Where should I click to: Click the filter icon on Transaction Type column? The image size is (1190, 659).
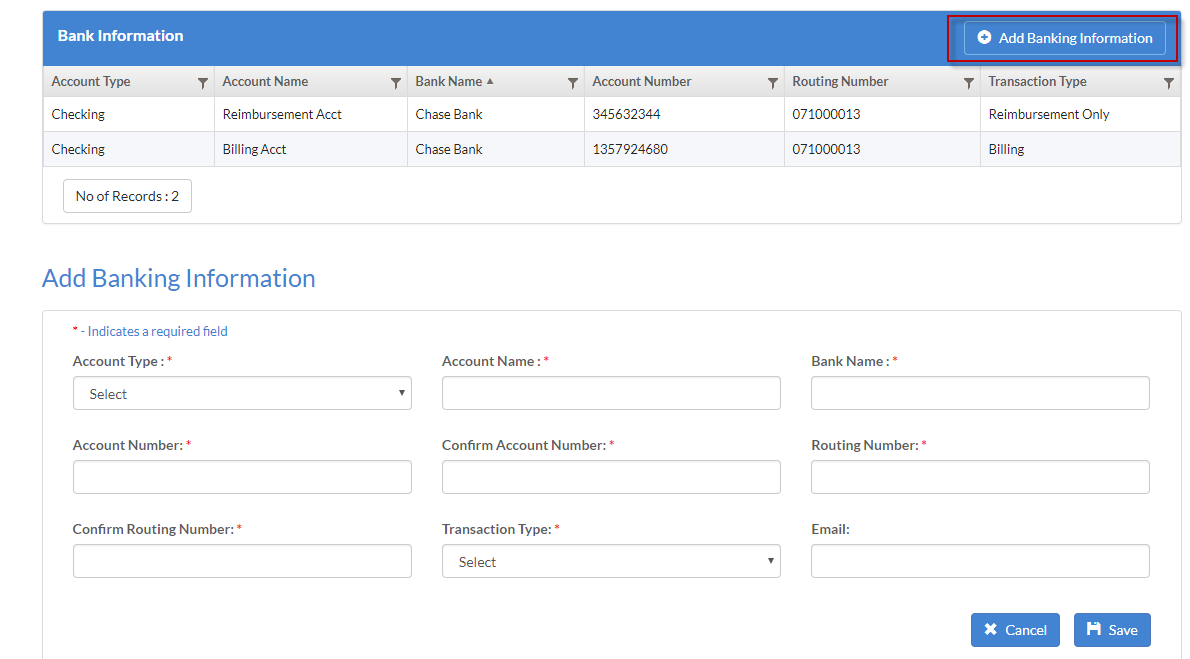click(x=1168, y=81)
